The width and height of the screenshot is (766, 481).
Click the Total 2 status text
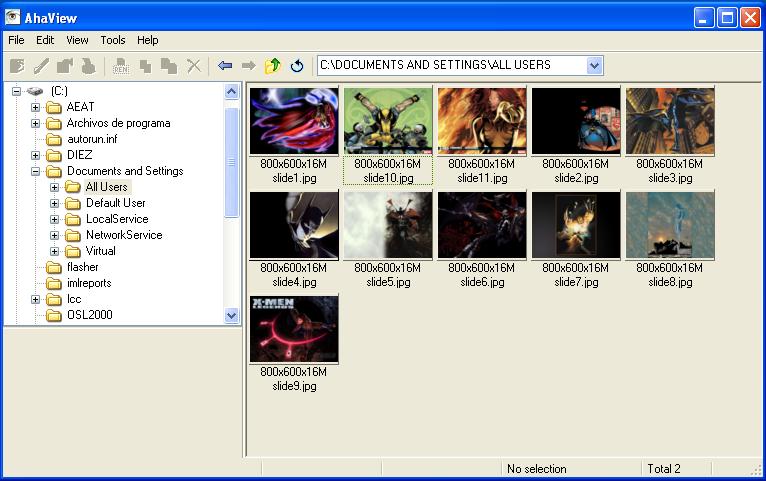click(663, 469)
